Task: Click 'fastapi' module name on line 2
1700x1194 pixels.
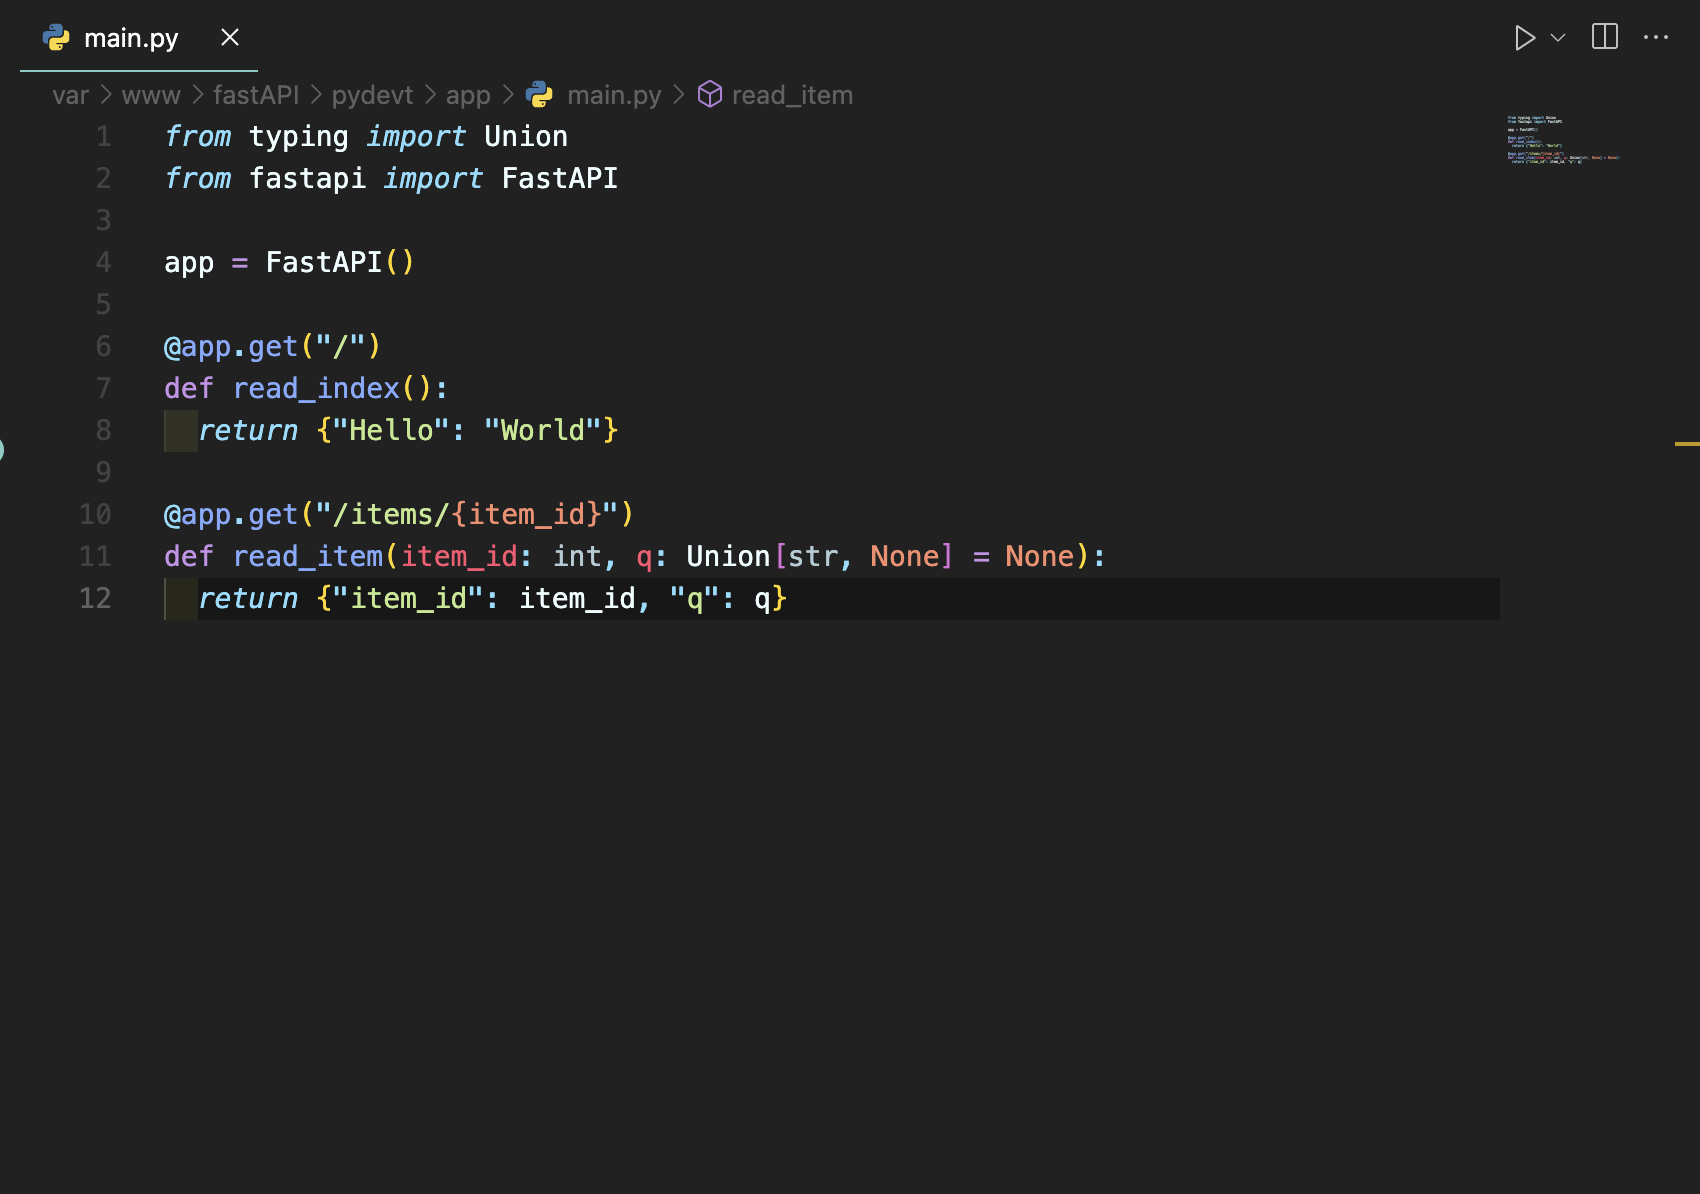Action: pos(307,178)
